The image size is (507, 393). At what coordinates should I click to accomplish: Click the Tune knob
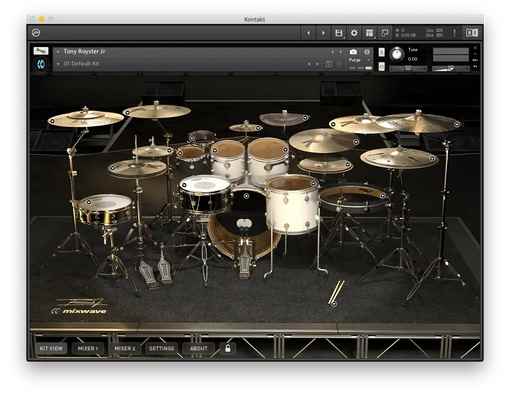[397, 54]
